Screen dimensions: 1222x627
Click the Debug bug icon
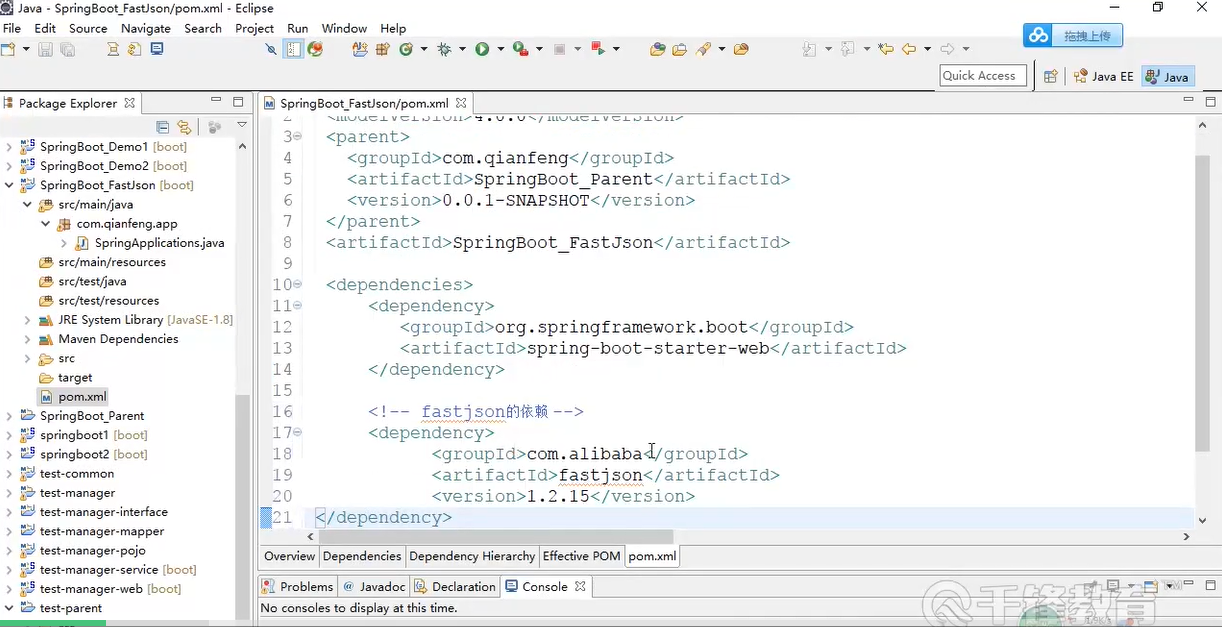click(x=445, y=48)
